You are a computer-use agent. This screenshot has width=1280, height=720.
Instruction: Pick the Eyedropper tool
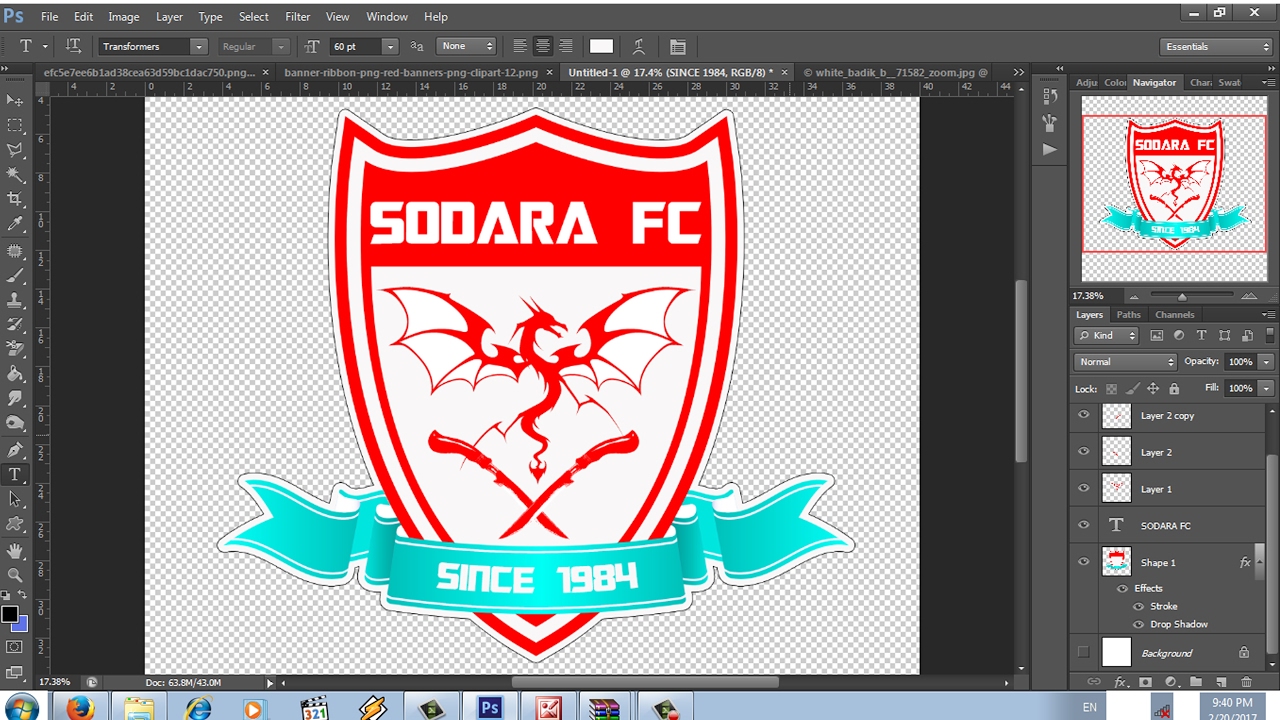15,224
